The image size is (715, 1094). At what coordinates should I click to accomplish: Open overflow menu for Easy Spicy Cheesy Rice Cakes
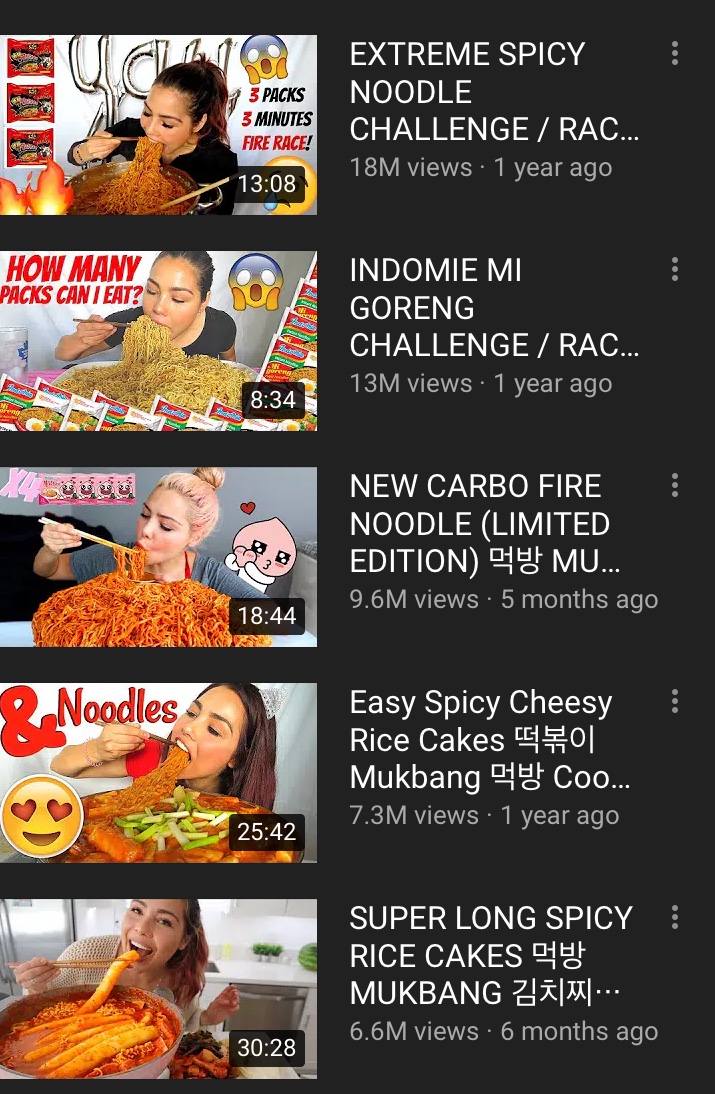[675, 700]
